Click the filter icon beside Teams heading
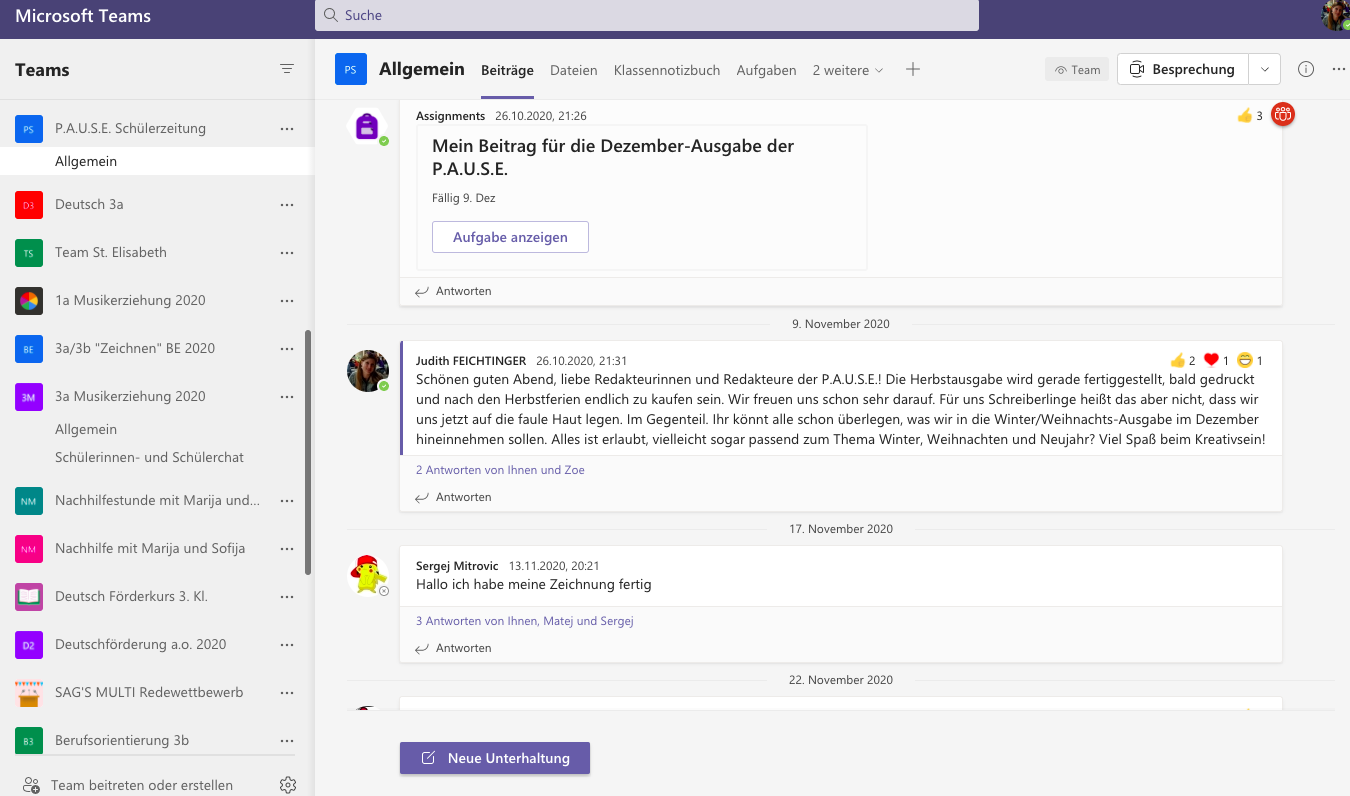This screenshot has height=796, width=1350. click(287, 69)
